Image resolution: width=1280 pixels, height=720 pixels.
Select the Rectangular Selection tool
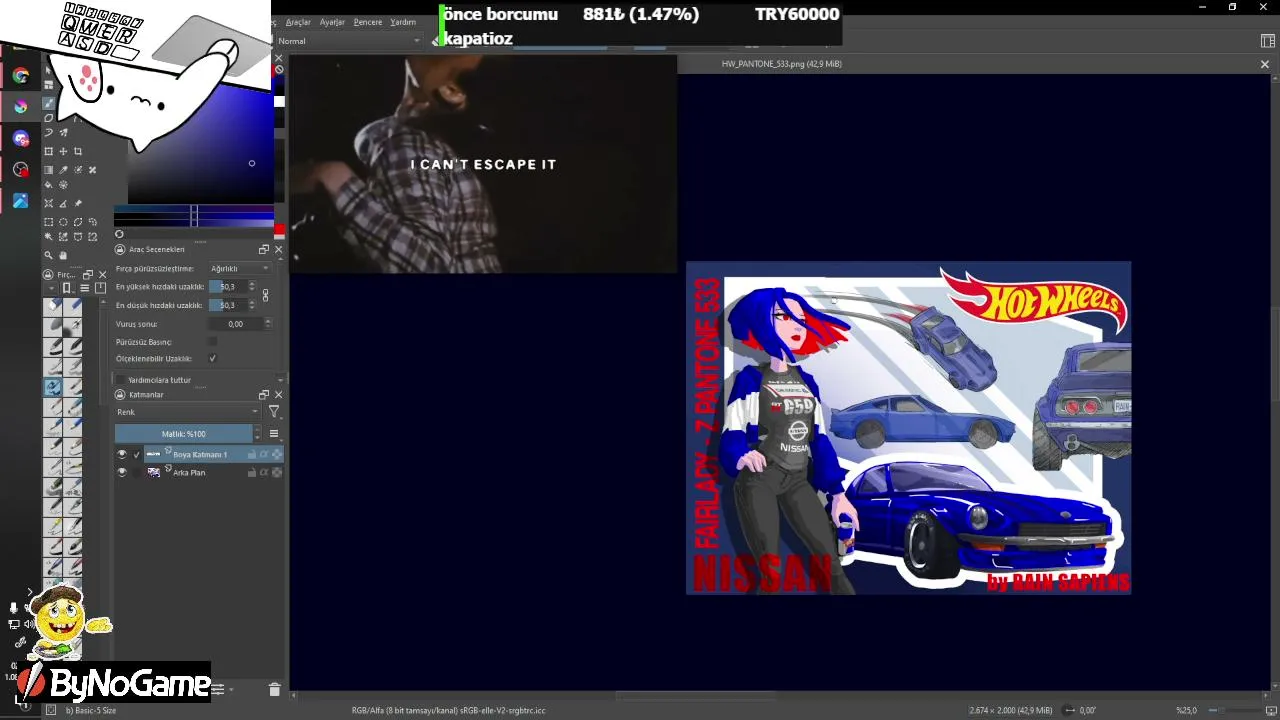coord(48,222)
